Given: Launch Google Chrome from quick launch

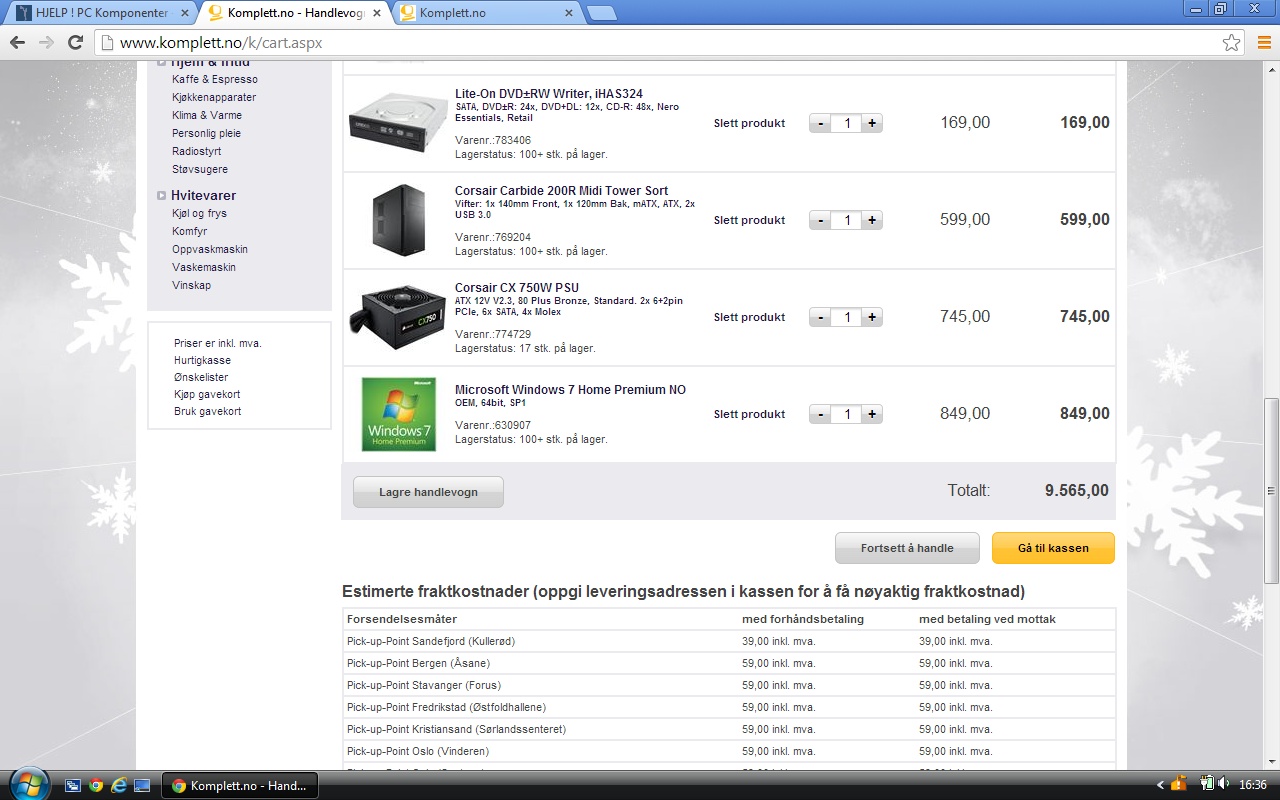Looking at the screenshot, I should (x=96, y=786).
